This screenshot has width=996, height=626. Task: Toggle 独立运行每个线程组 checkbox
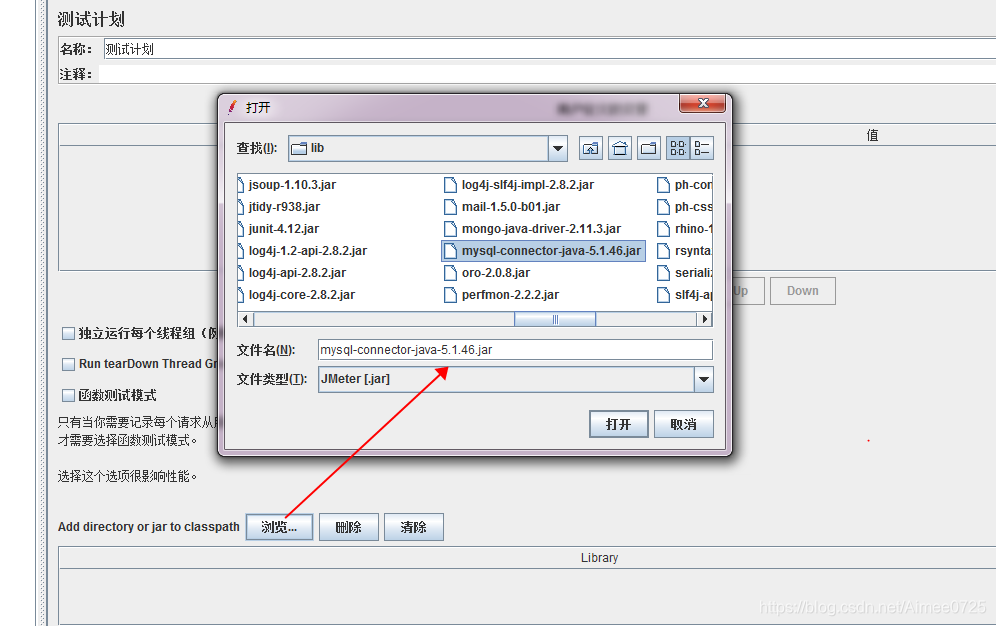point(69,333)
